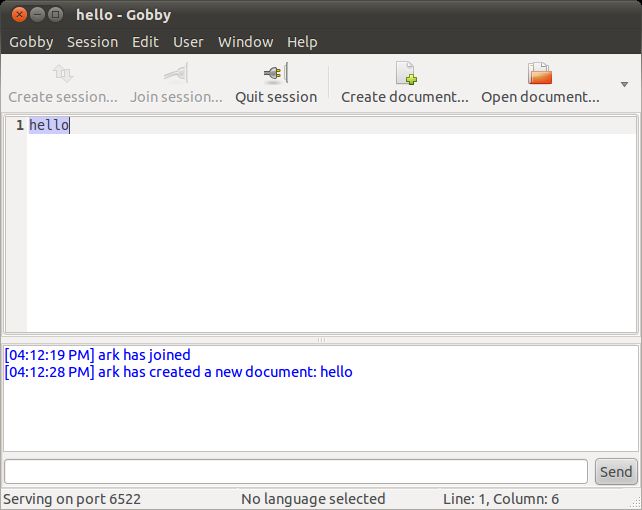Click the pane divider handle above chat
The width and height of the screenshot is (642, 510).
tap(321, 340)
